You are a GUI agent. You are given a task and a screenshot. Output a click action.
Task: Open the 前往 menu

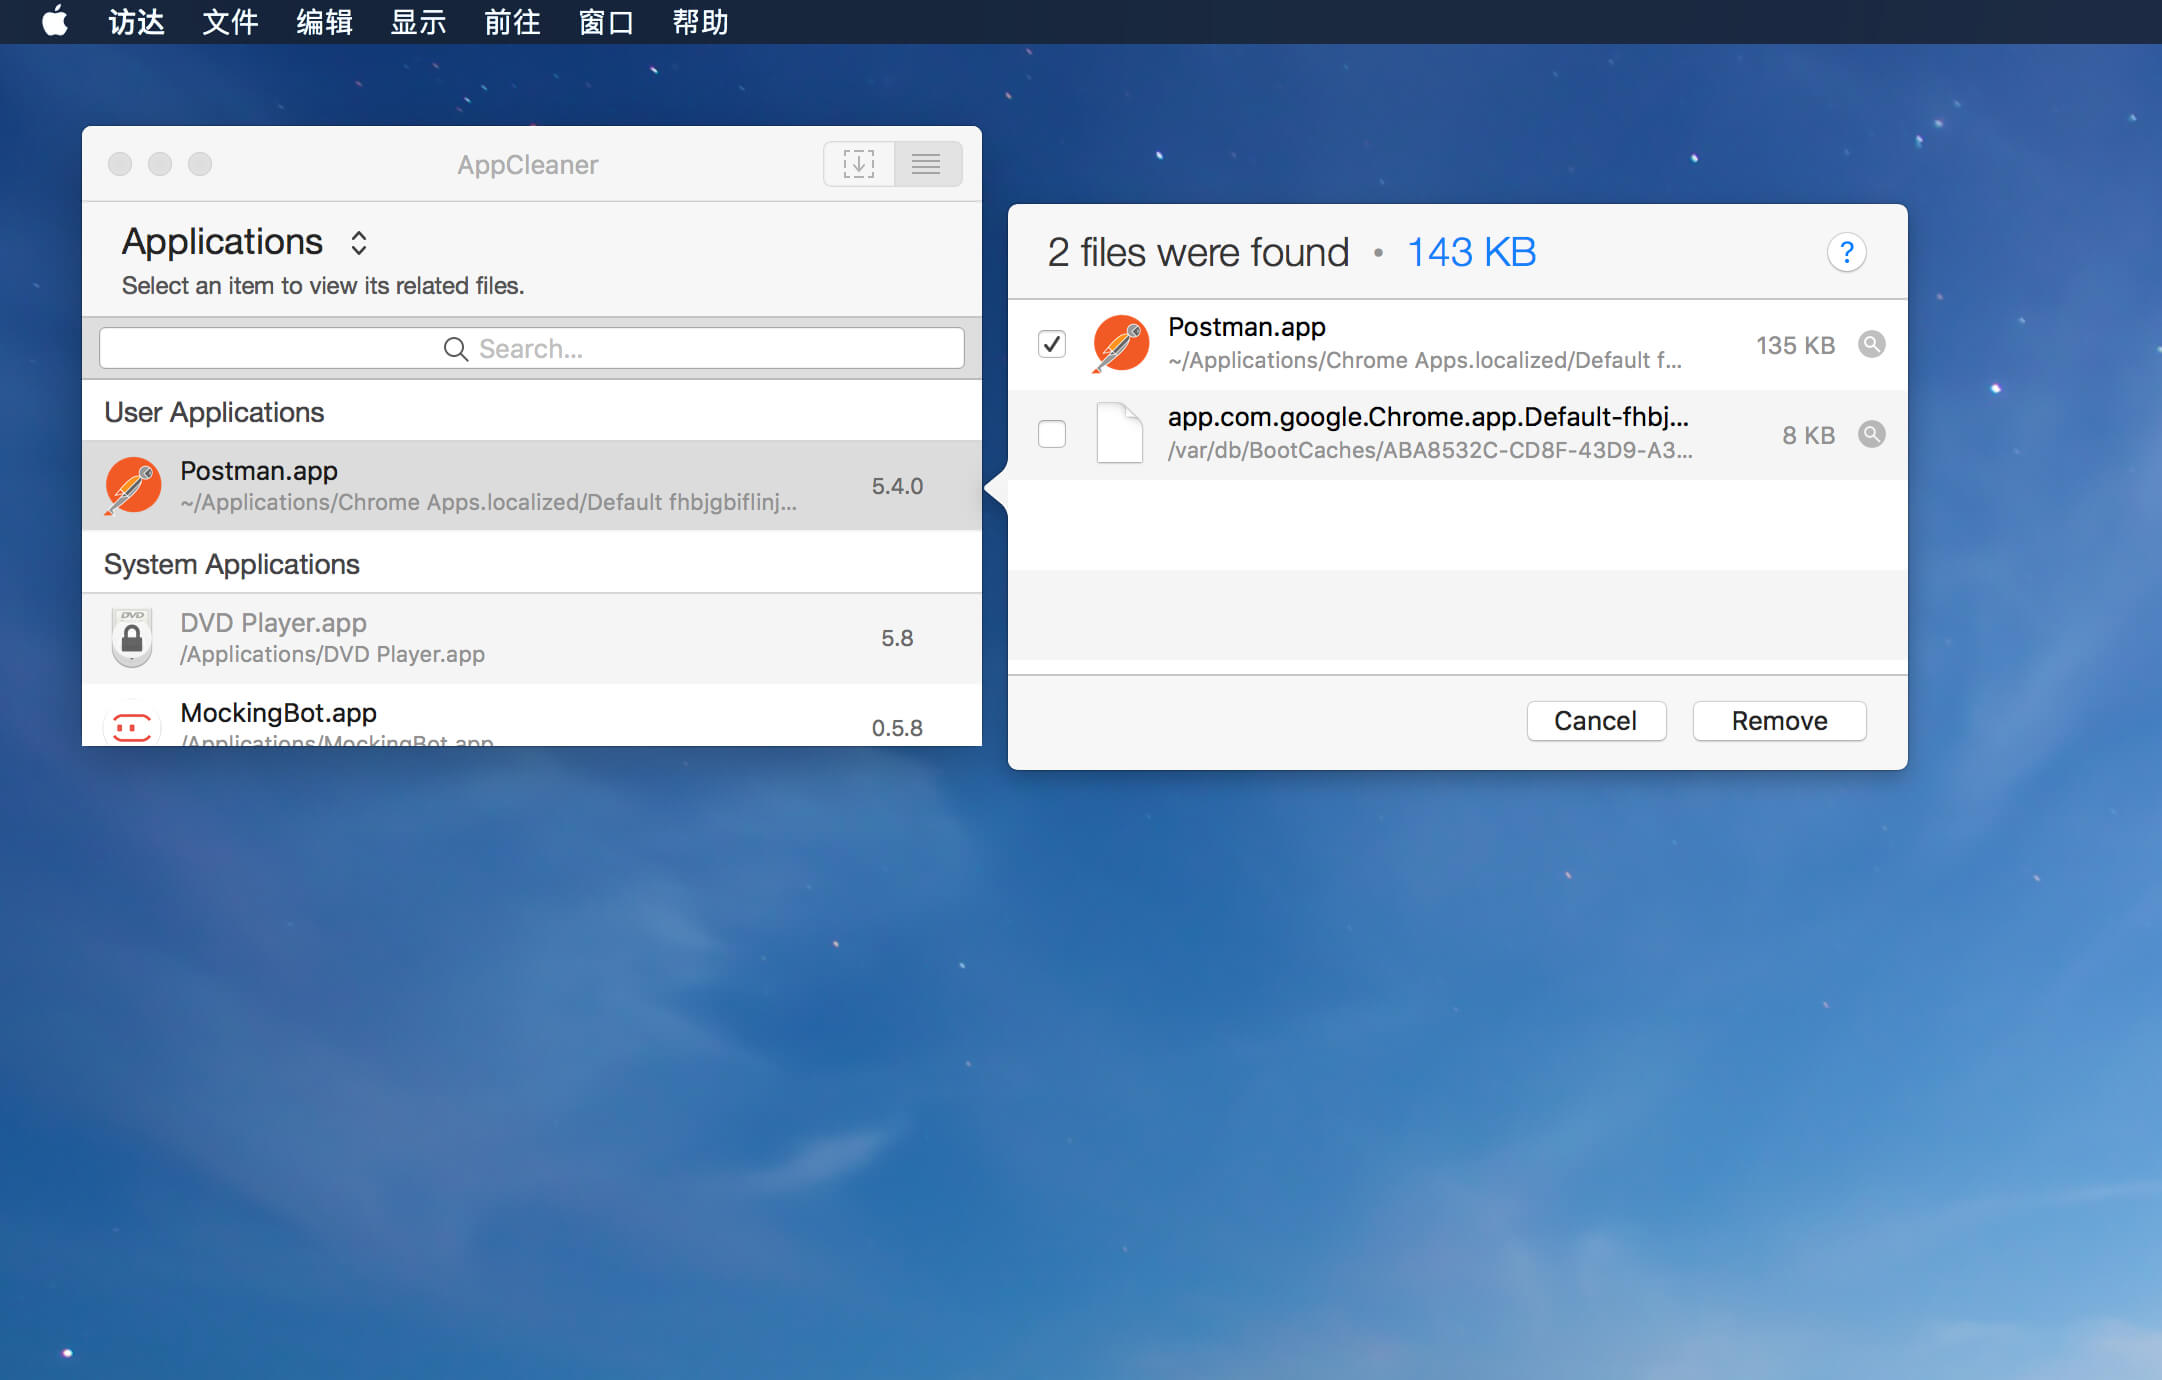pyautogui.click(x=512, y=22)
